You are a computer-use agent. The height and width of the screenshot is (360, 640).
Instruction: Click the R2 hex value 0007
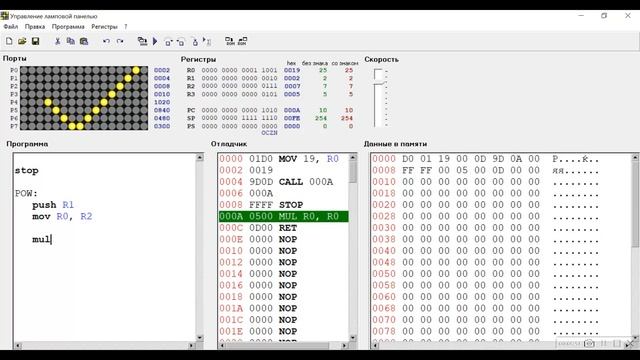pyautogui.click(x=292, y=86)
